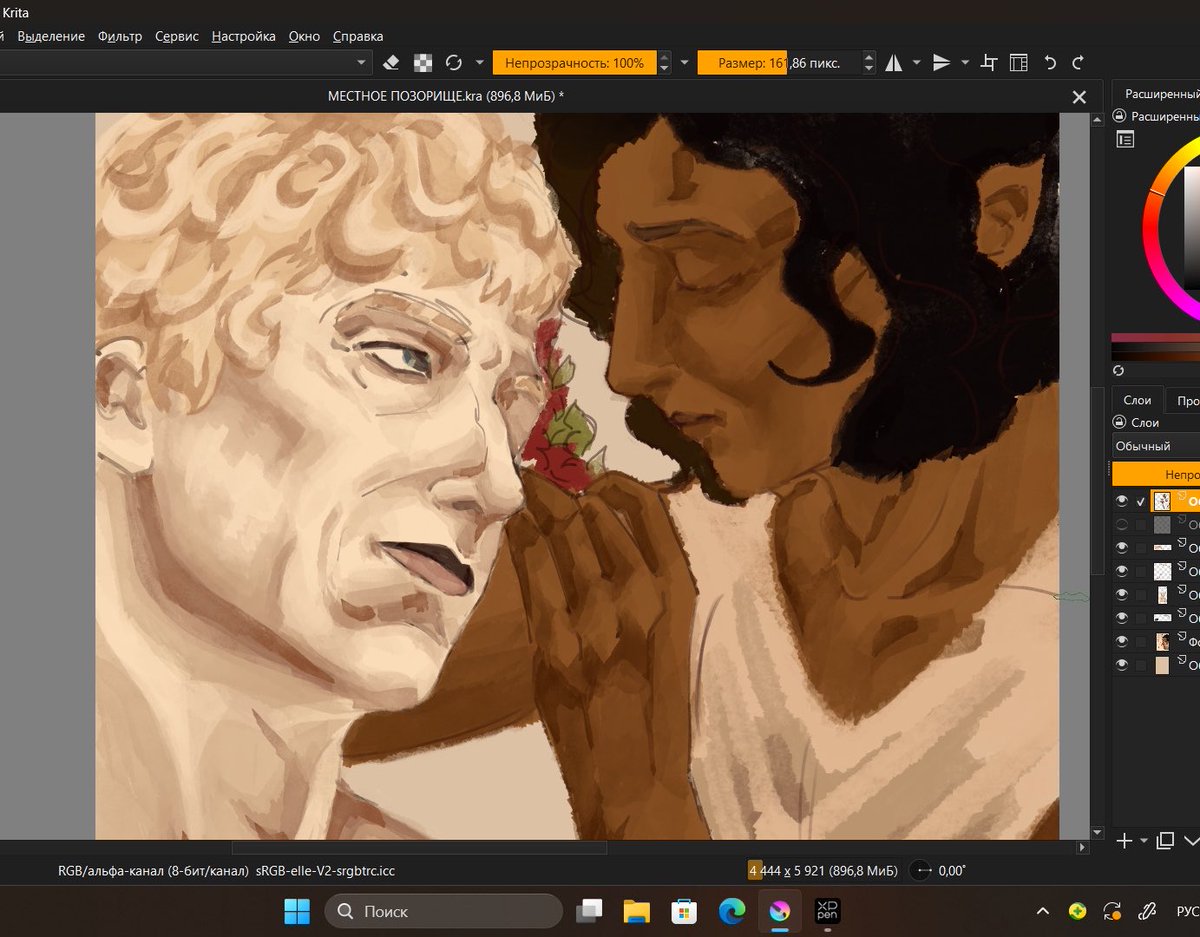Toggle checkbox on active top layer
Viewport: 1200px width, 937px height.
1141,501
